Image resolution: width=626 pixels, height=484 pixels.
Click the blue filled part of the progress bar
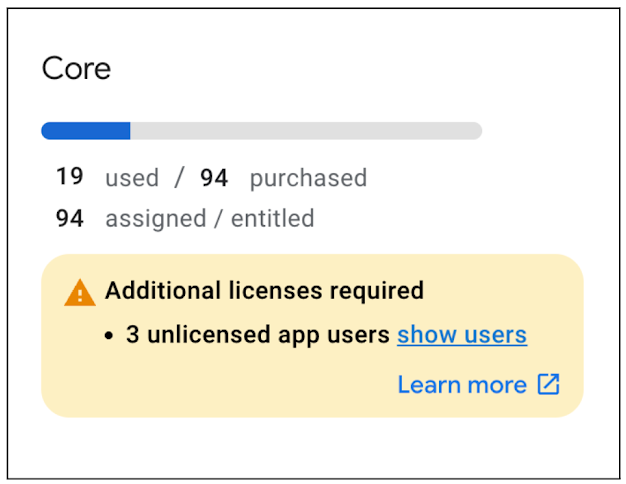click(x=86, y=131)
